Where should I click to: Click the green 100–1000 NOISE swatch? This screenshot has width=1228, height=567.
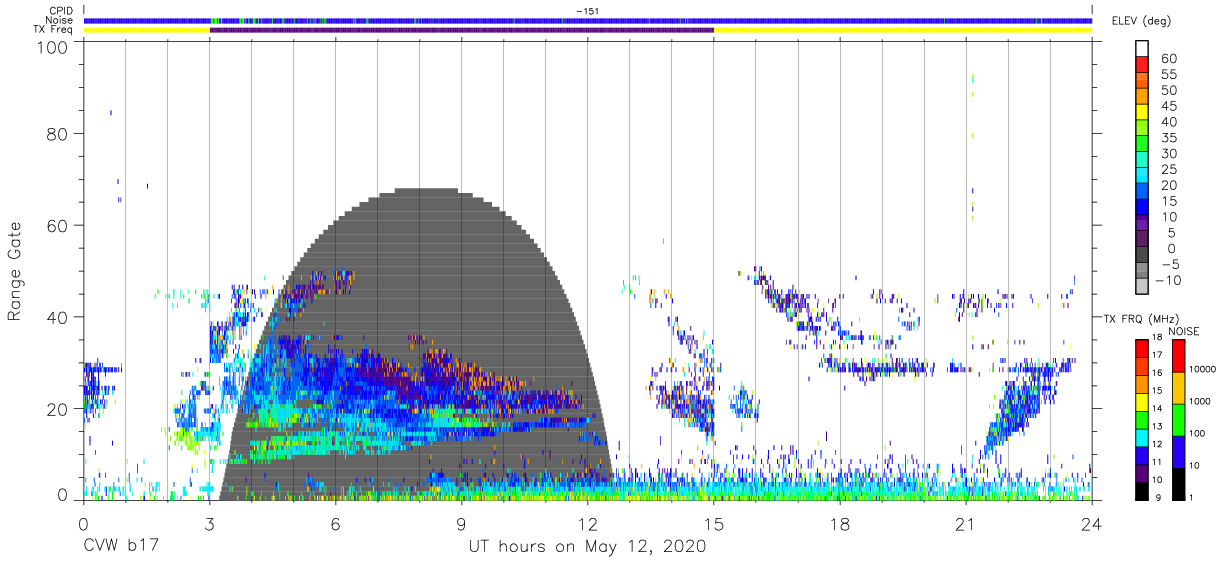(1177, 418)
